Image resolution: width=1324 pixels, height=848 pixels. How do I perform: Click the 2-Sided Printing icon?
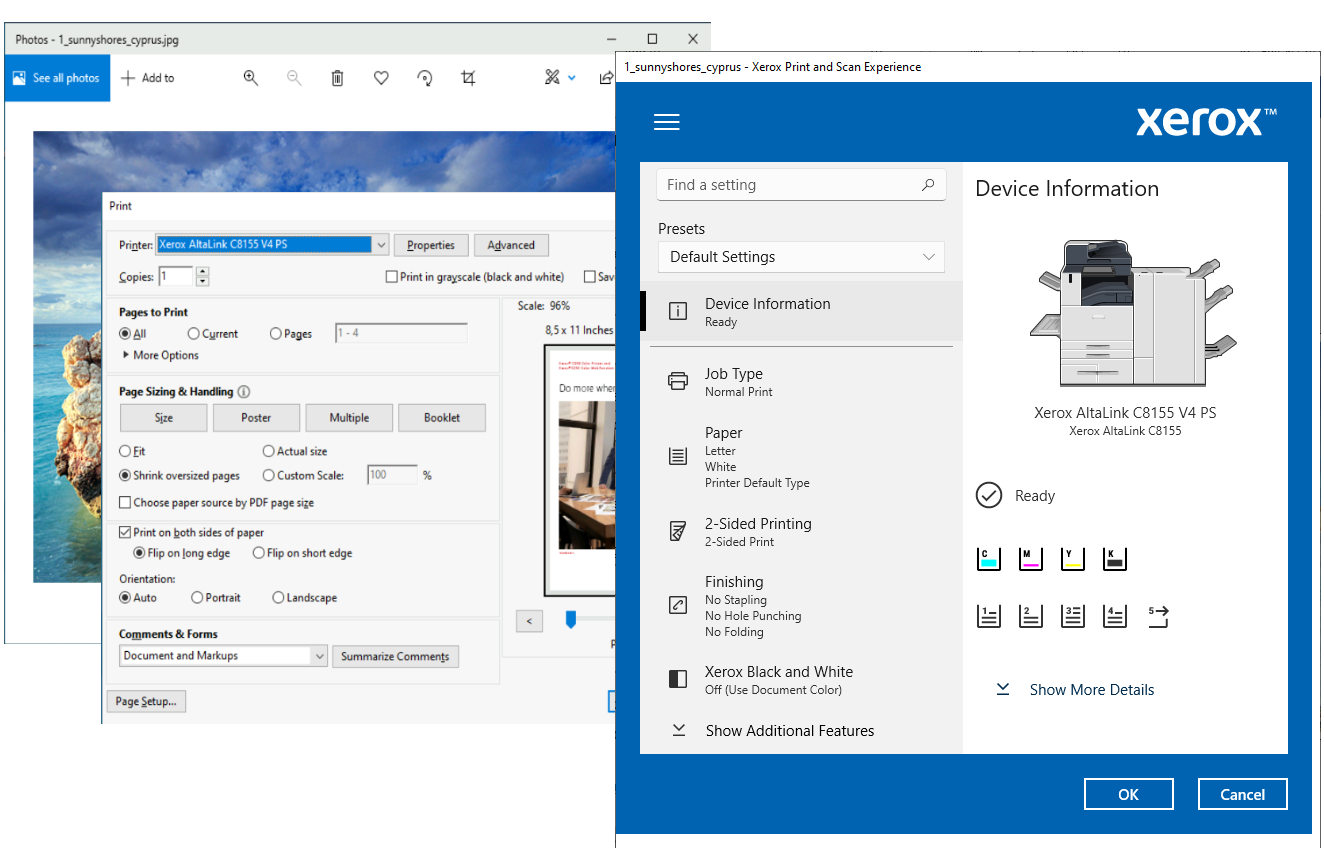(x=678, y=531)
